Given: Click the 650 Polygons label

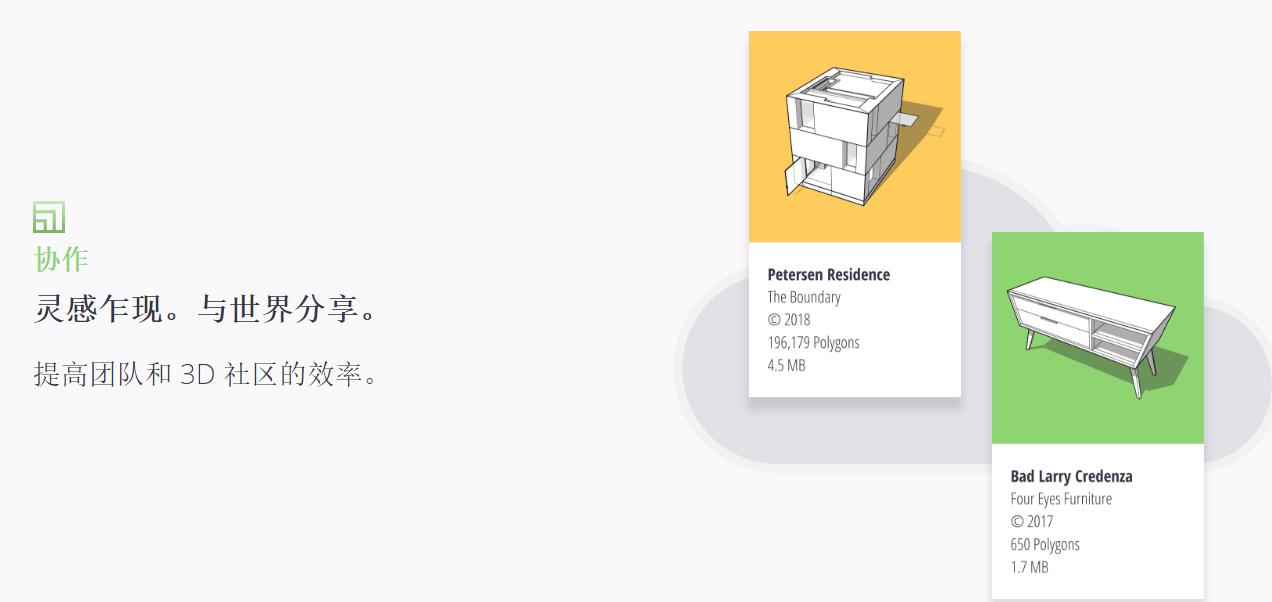Looking at the screenshot, I should (x=1044, y=545).
